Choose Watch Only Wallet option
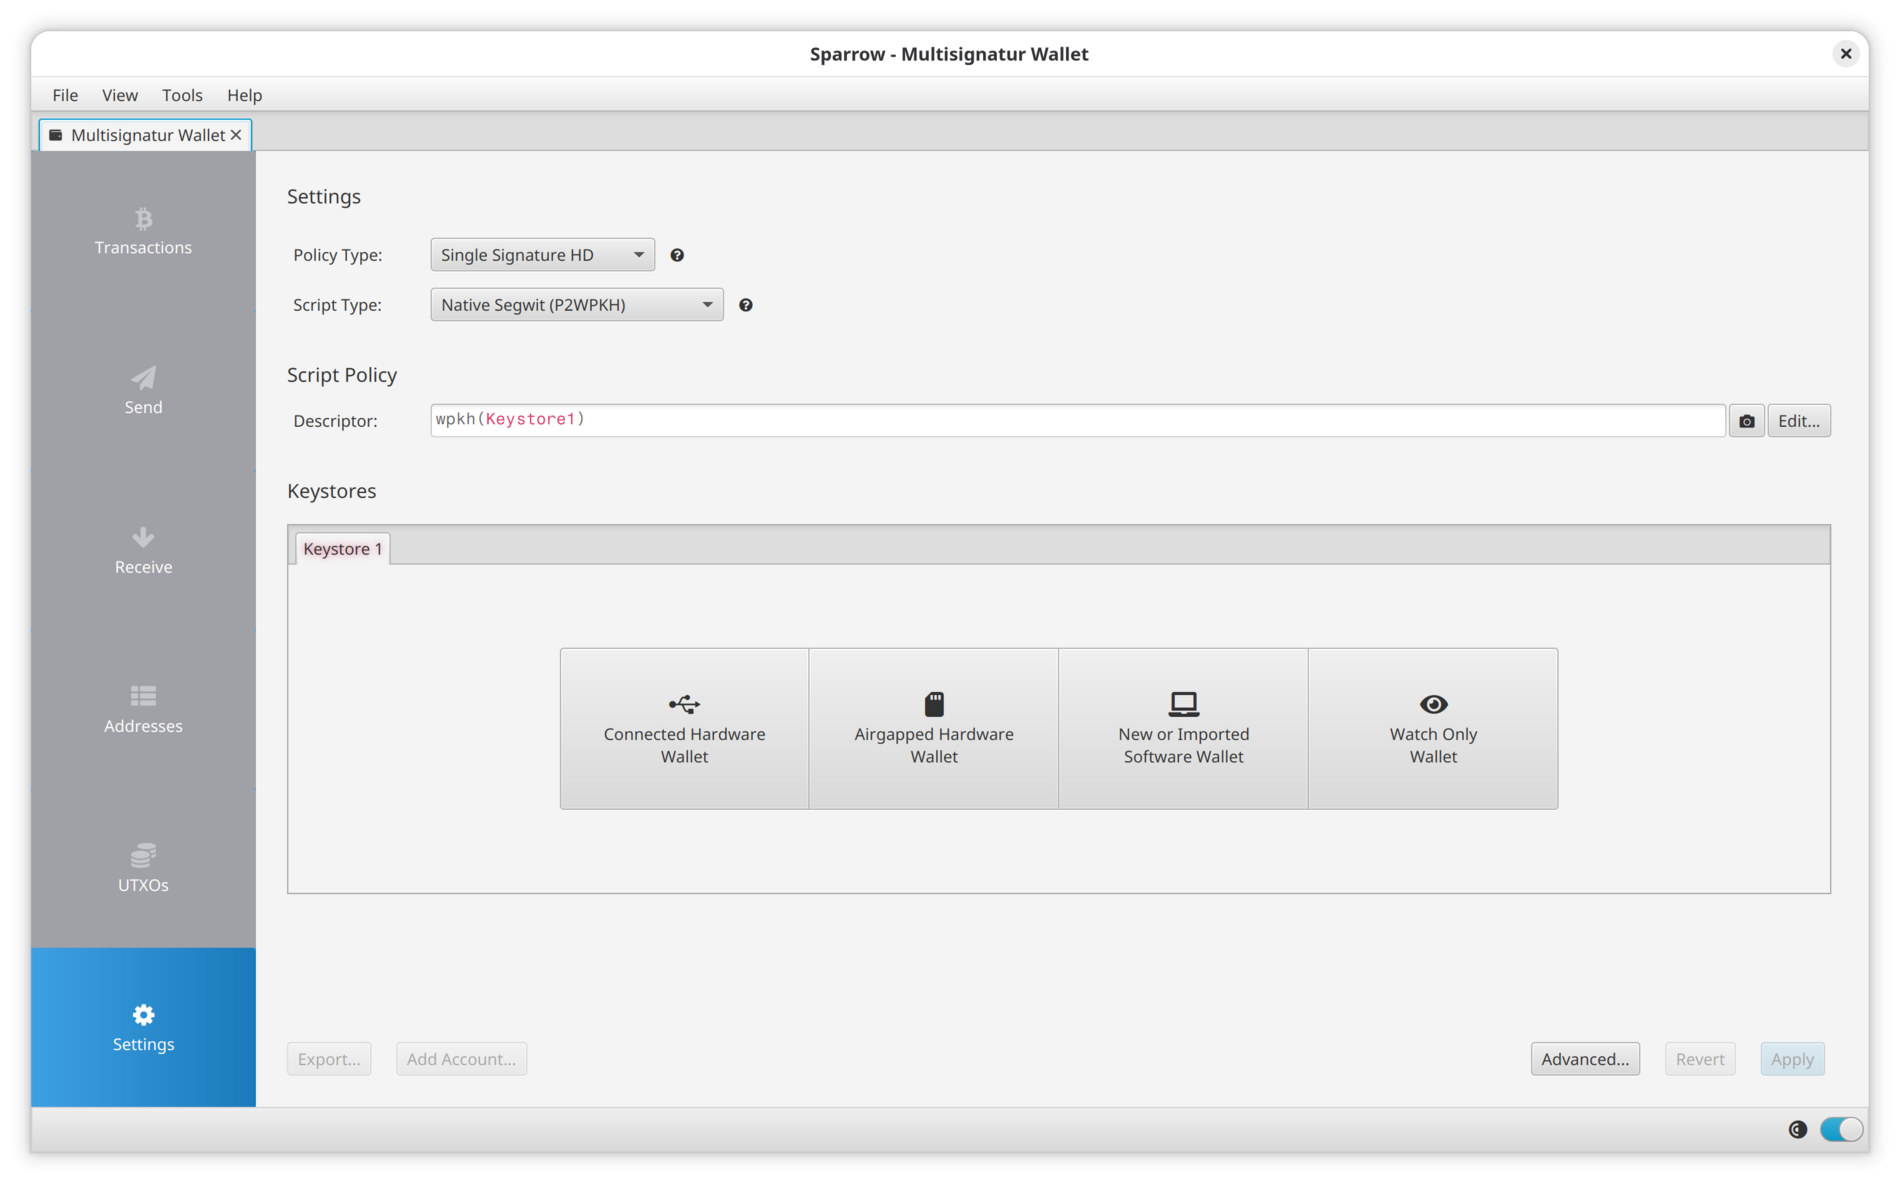Screen dimensions: 1900x1183 pos(1433,728)
